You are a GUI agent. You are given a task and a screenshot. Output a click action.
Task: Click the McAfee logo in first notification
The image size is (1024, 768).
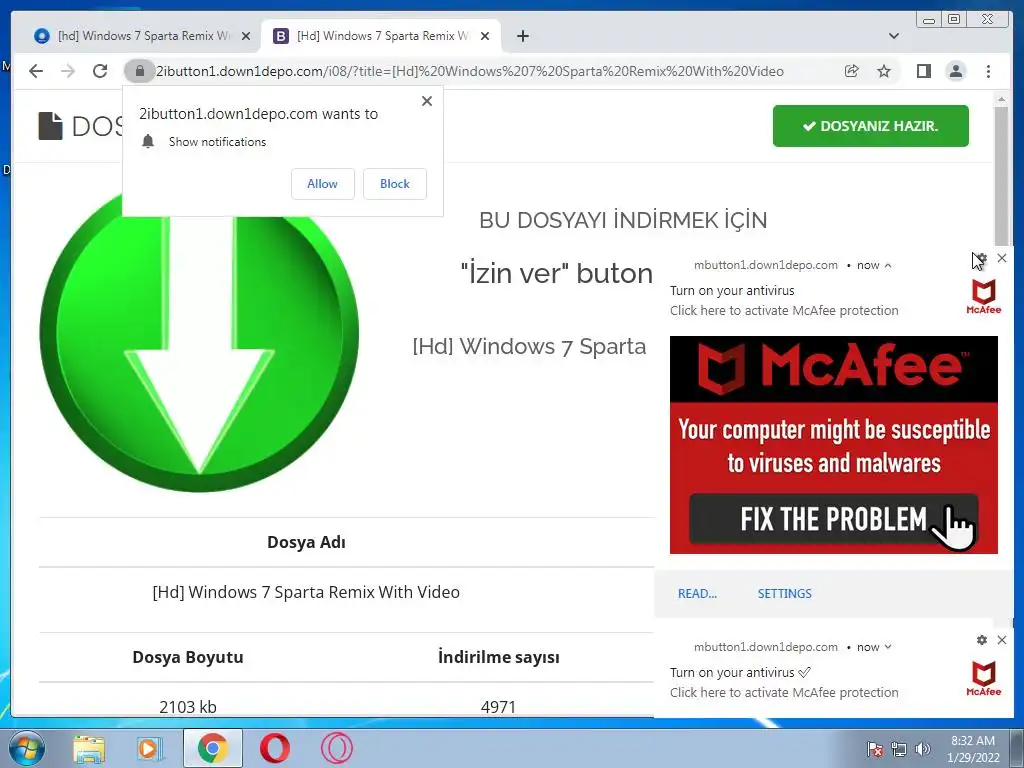(x=984, y=297)
